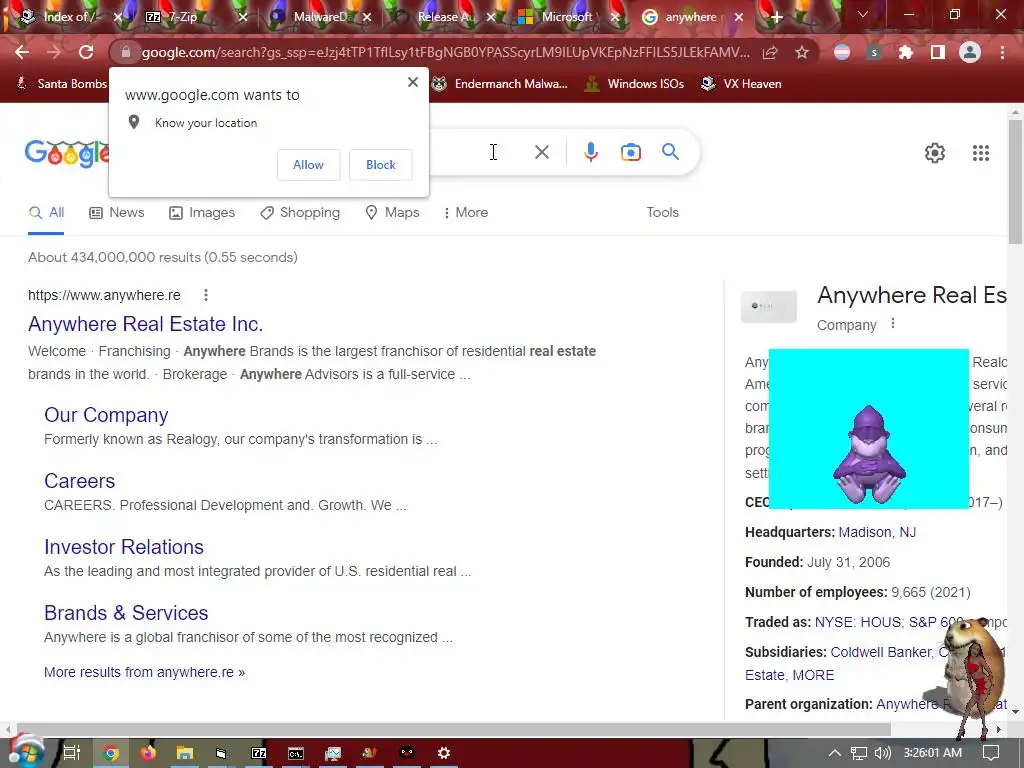Click the address bar URL

click(x=445, y=52)
